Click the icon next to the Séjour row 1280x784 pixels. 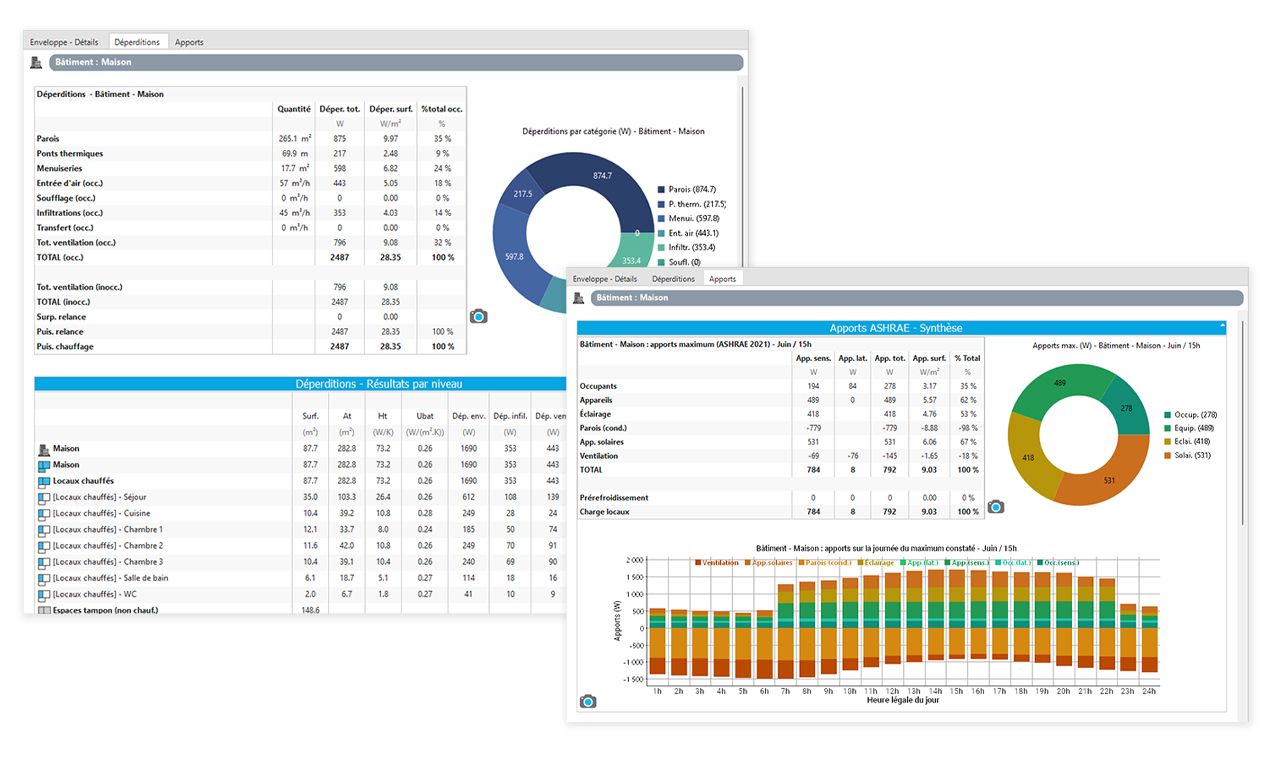pyautogui.click(x=43, y=497)
